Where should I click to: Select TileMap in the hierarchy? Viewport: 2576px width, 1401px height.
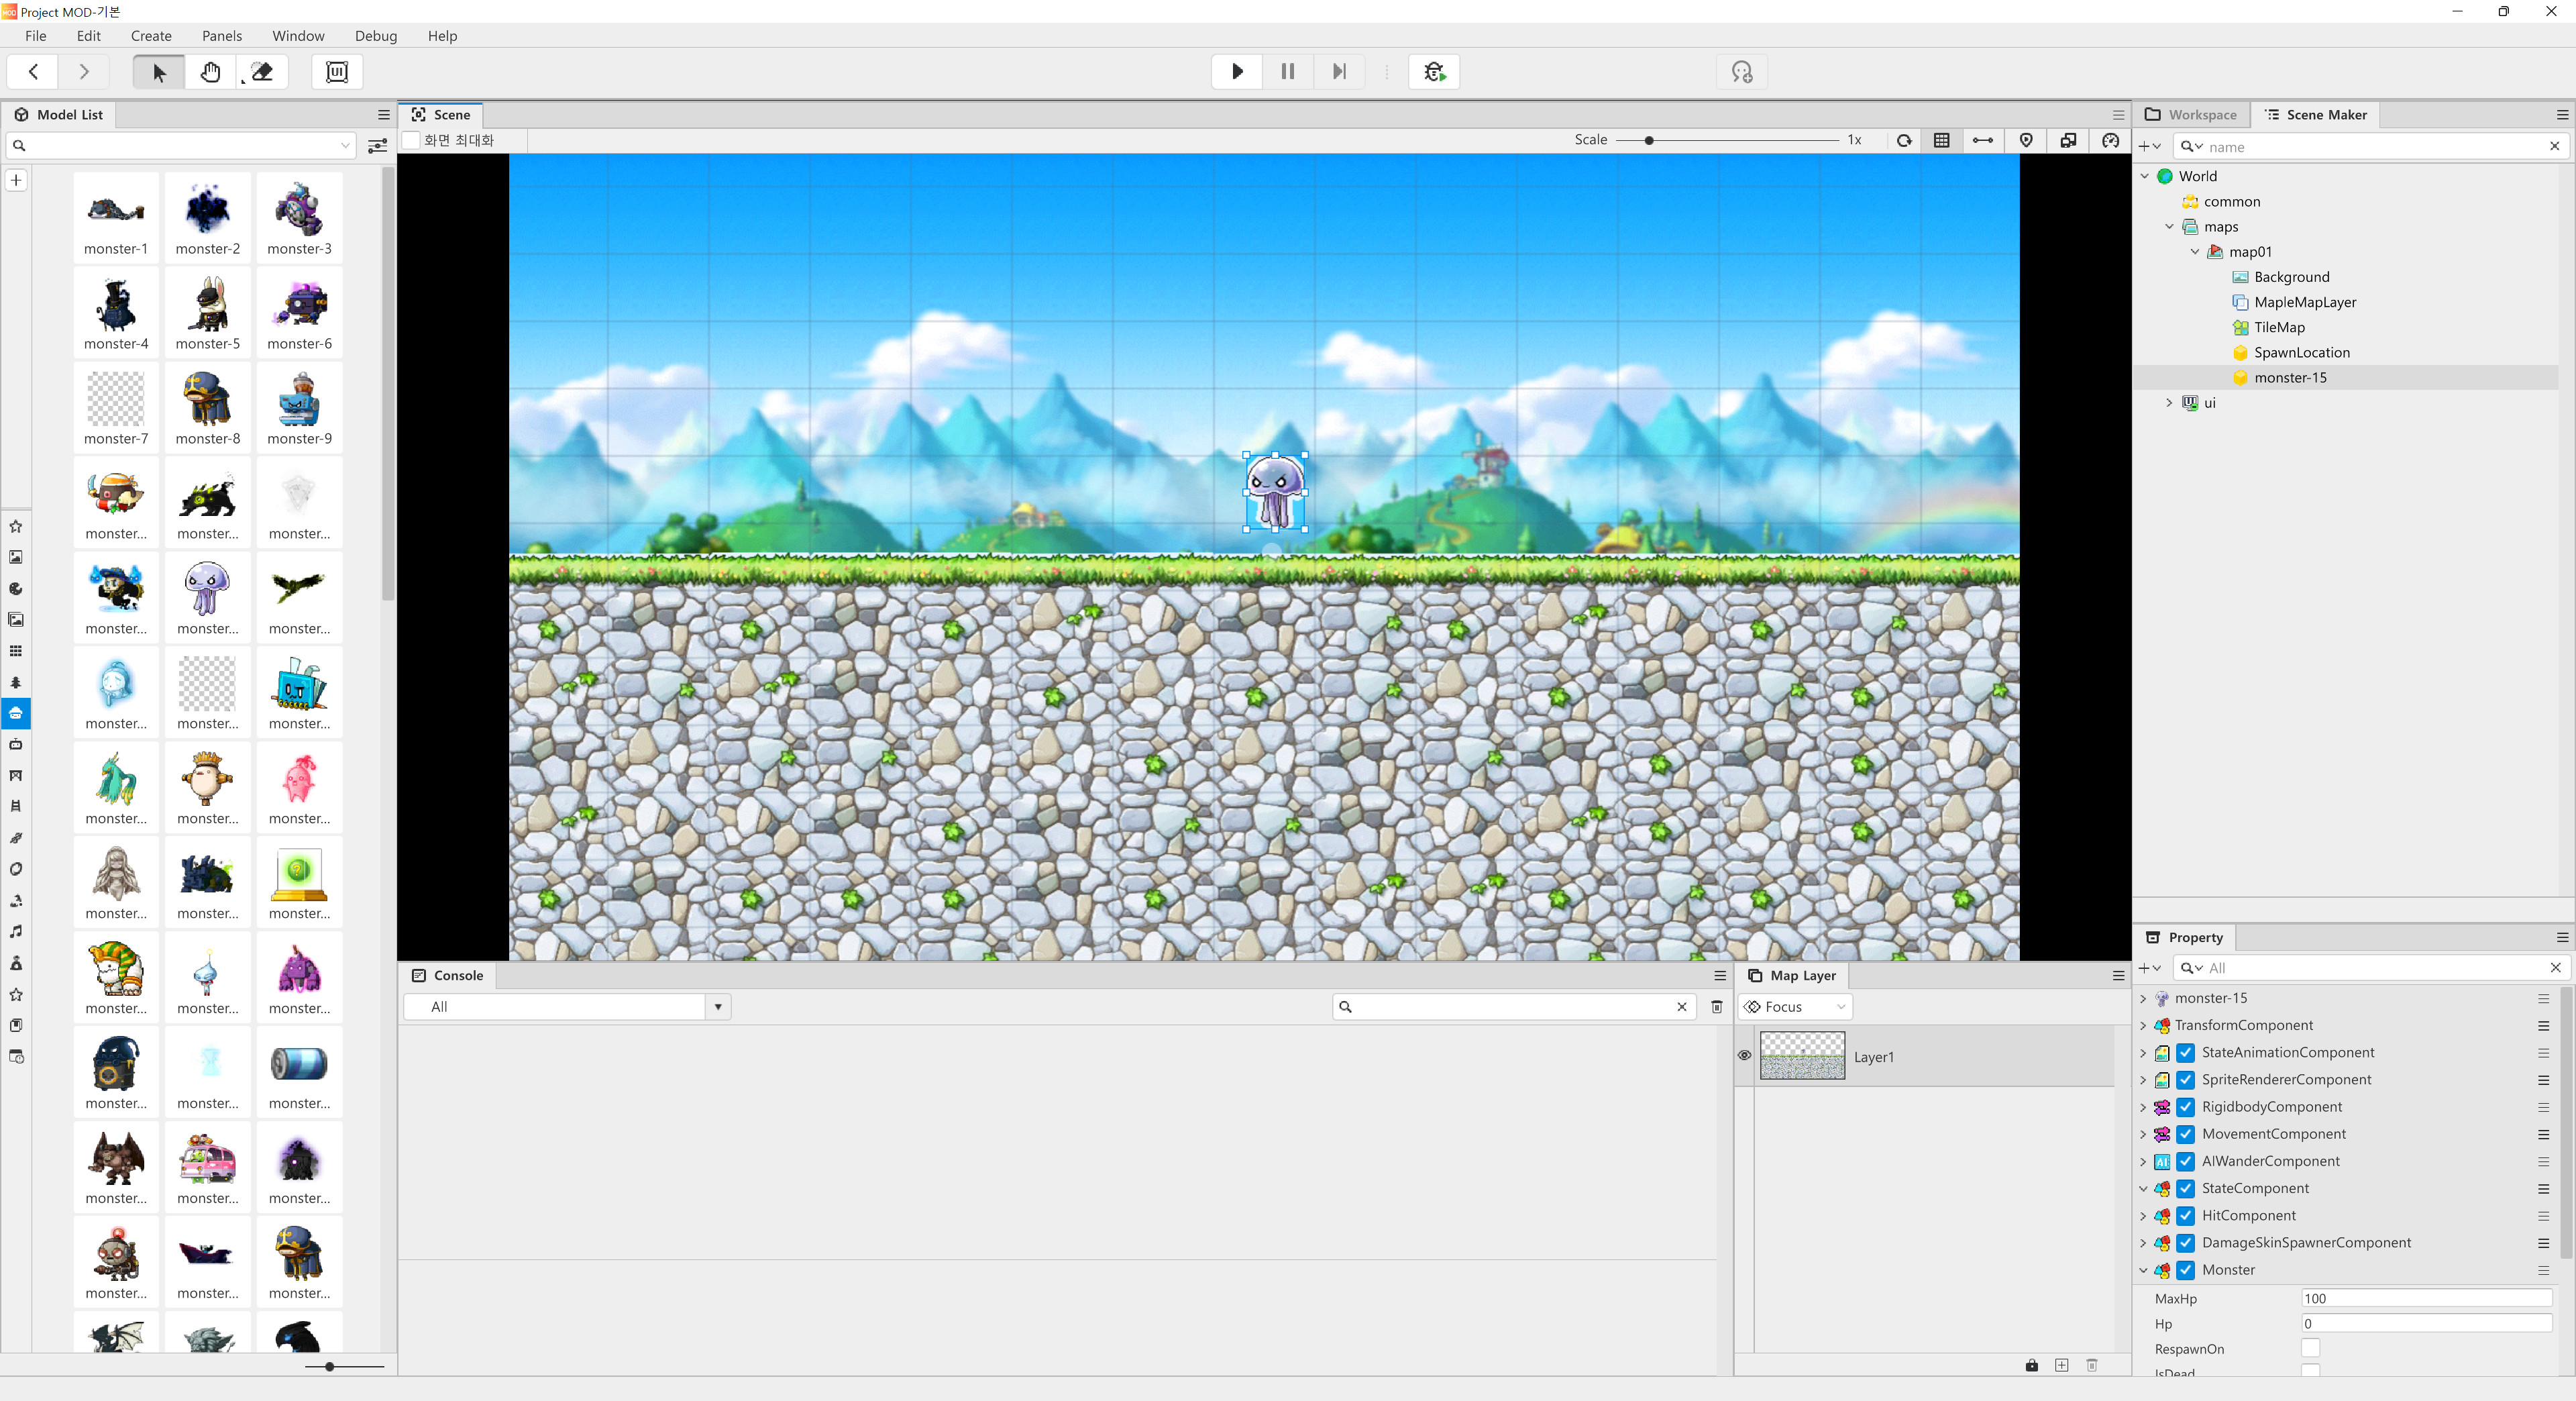coord(2279,328)
